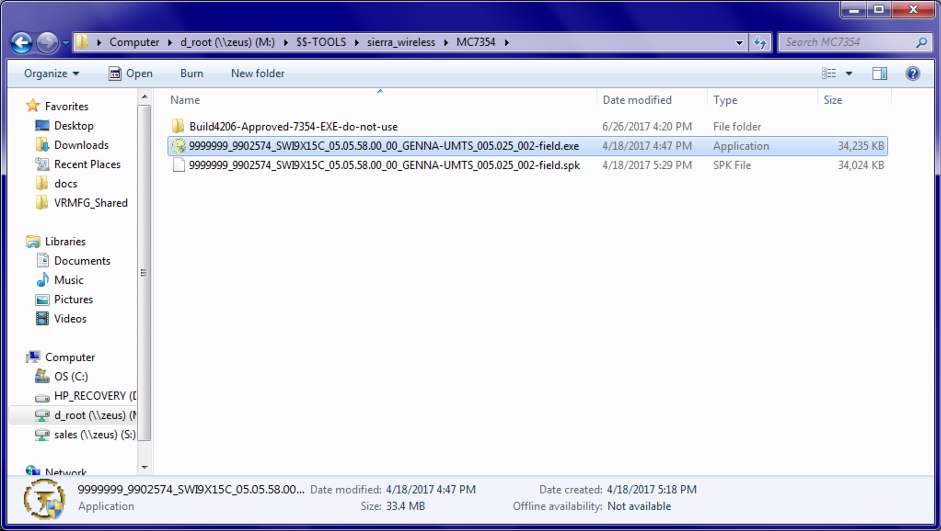
Task: Click the refresh icon beside address bar
Action: (x=761, y=43)
